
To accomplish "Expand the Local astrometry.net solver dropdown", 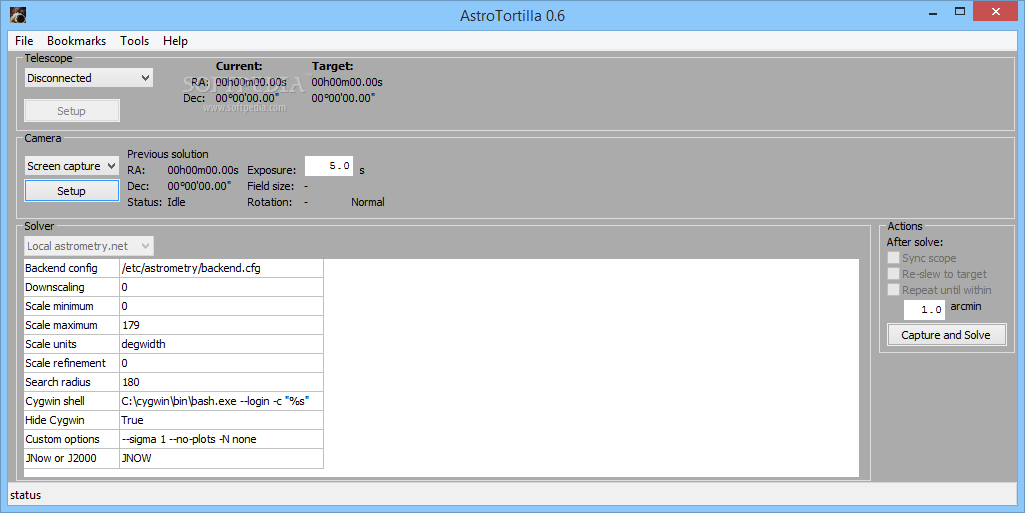I will pos(89,246).
